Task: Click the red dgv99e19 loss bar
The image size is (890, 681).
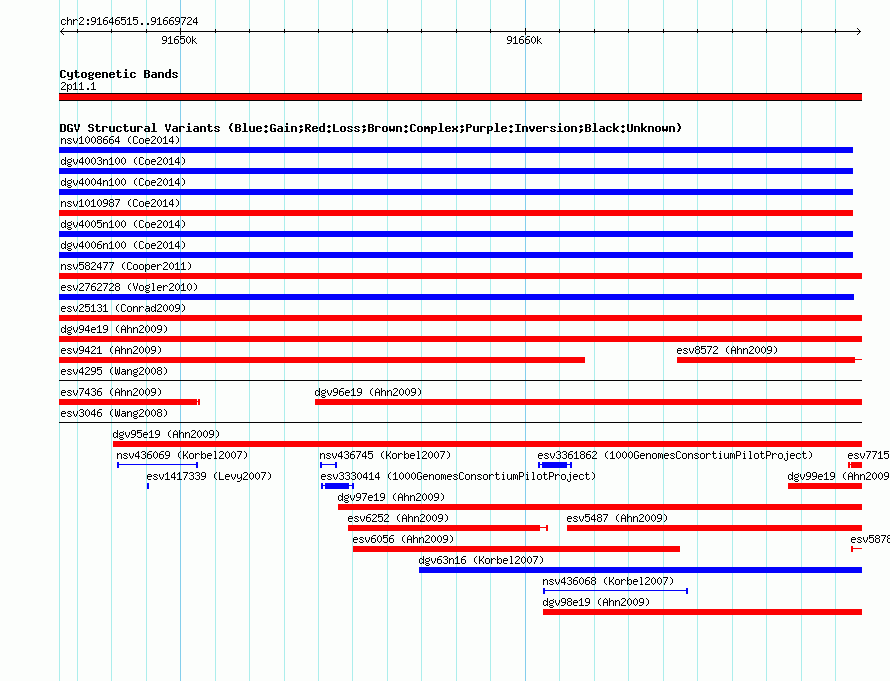Action: (x=825, y=486)
